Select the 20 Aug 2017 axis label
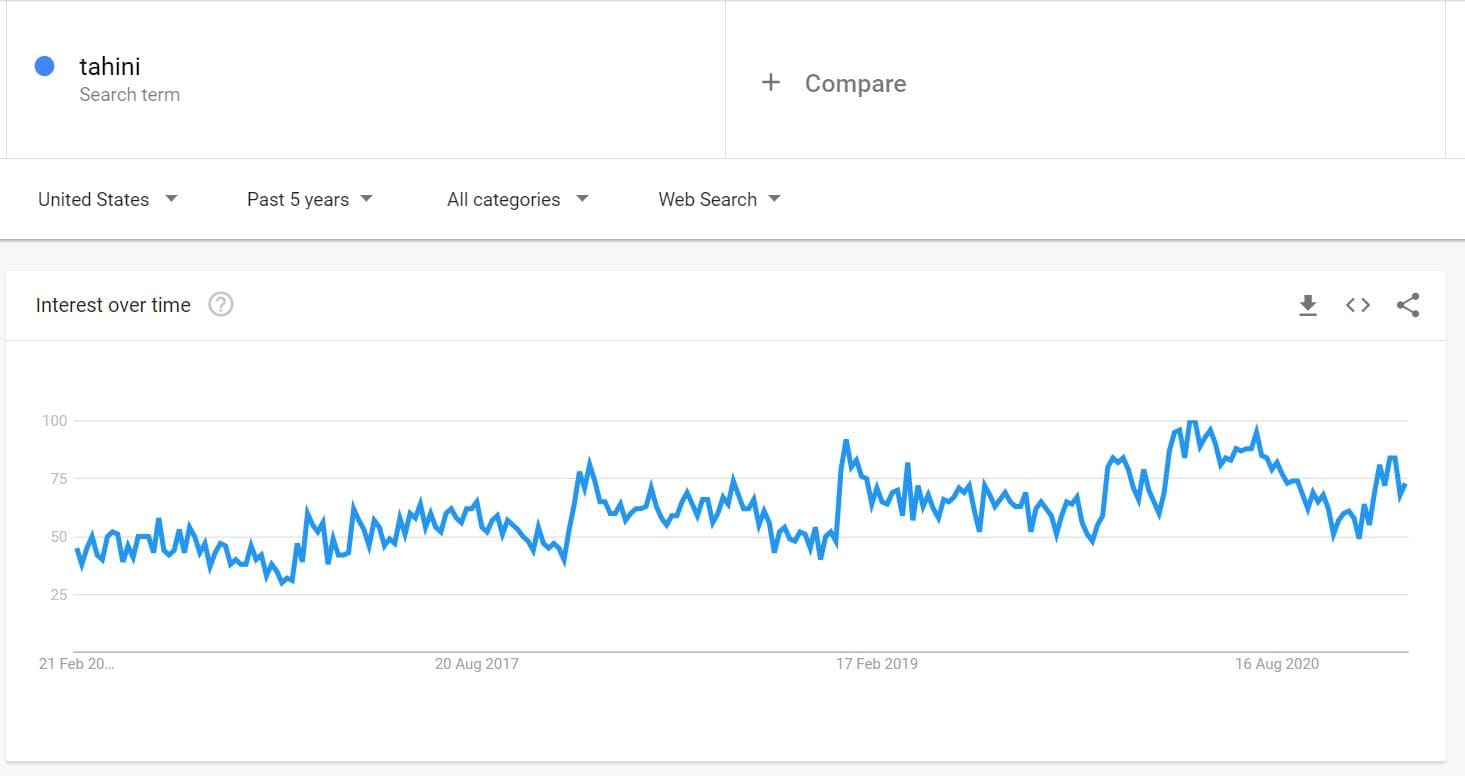 (x=477, y=664)
